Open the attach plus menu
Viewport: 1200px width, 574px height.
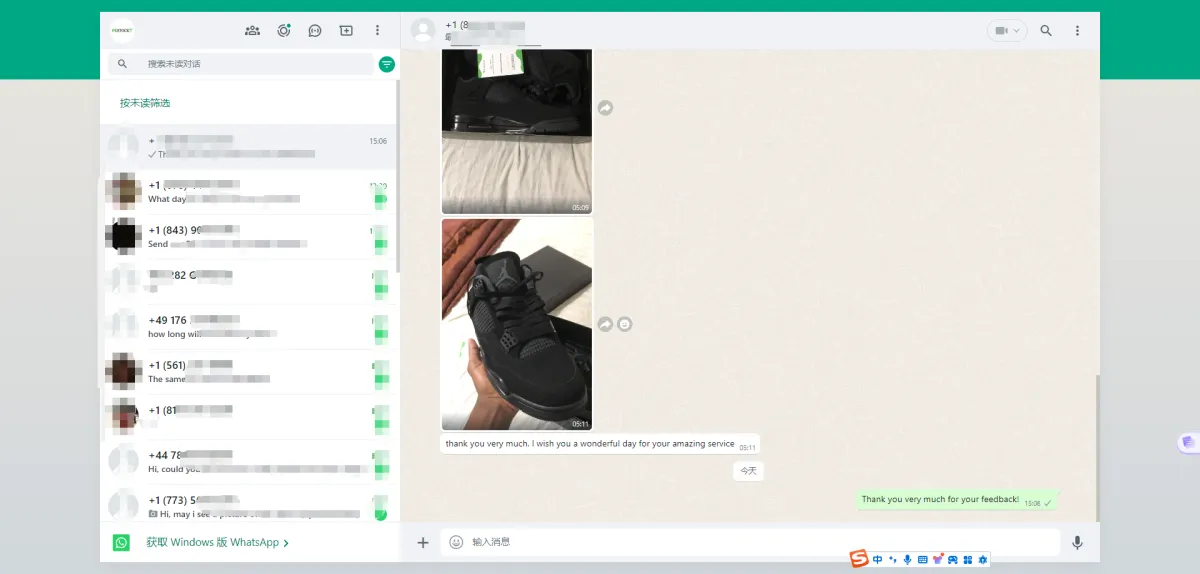423,542
